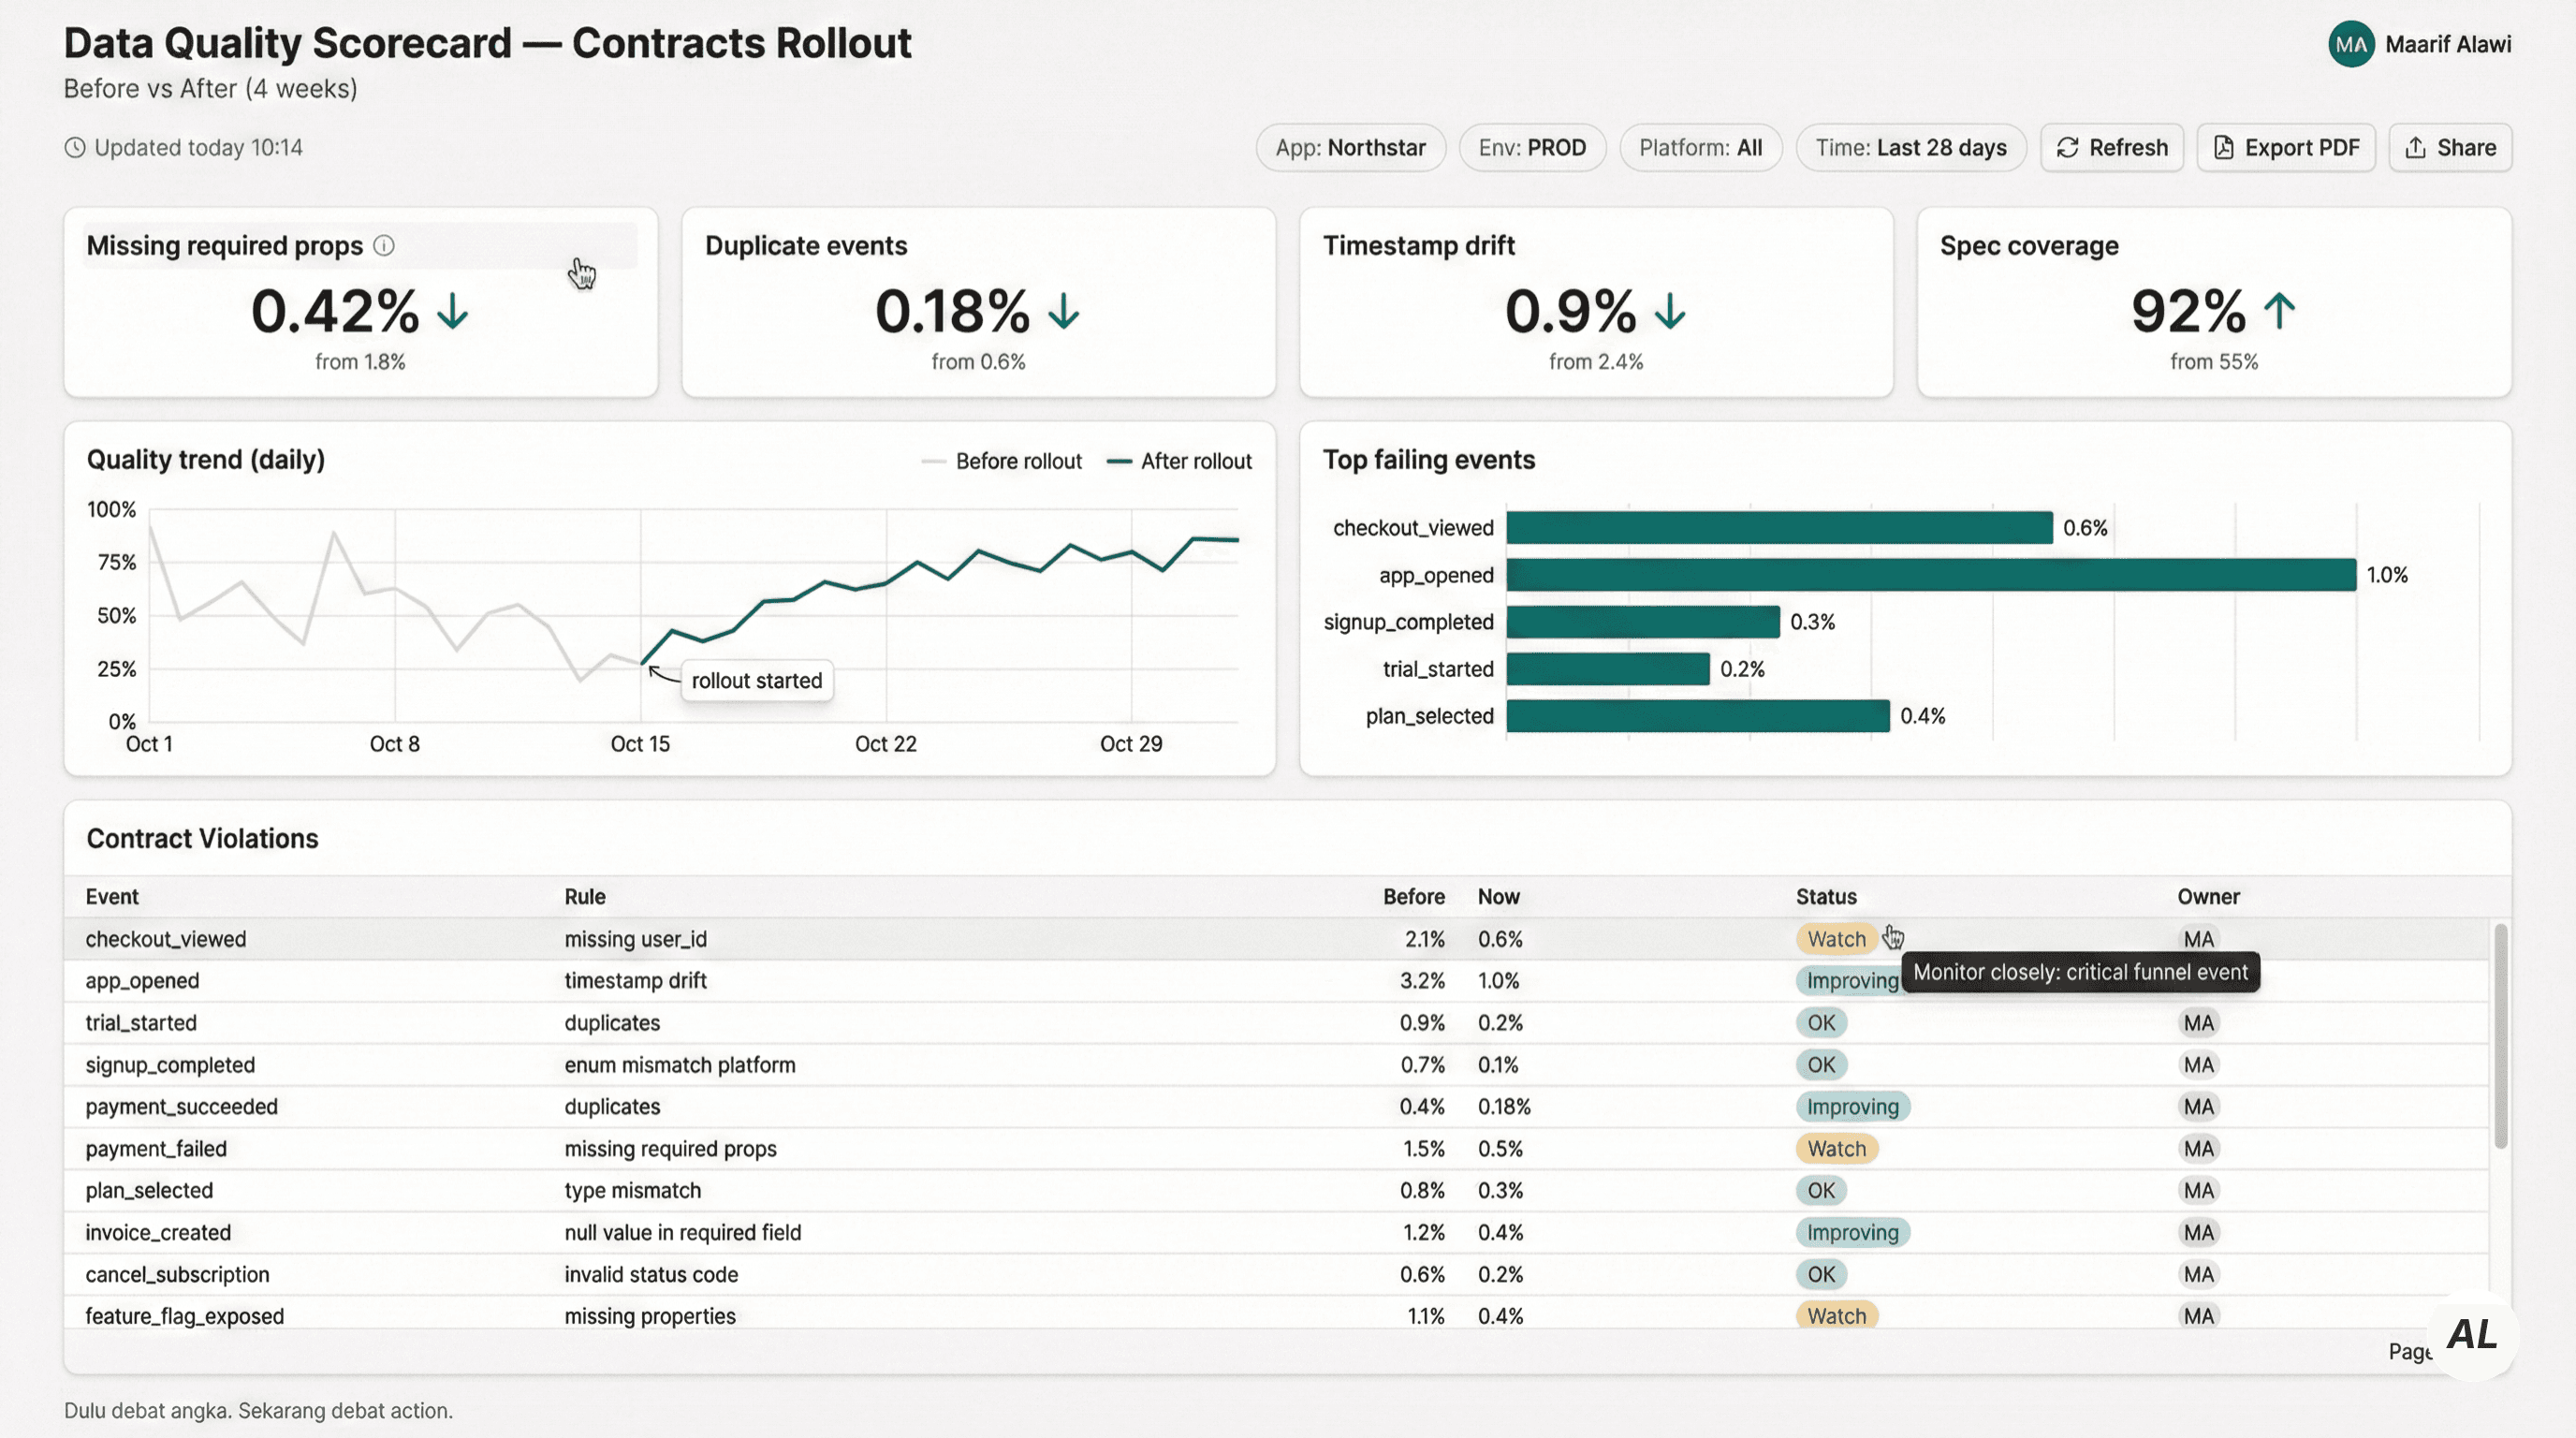Click the up arrow beside 92% spec coverage
Viewport: 2576px width, 1438px height.
point(2280,311)
